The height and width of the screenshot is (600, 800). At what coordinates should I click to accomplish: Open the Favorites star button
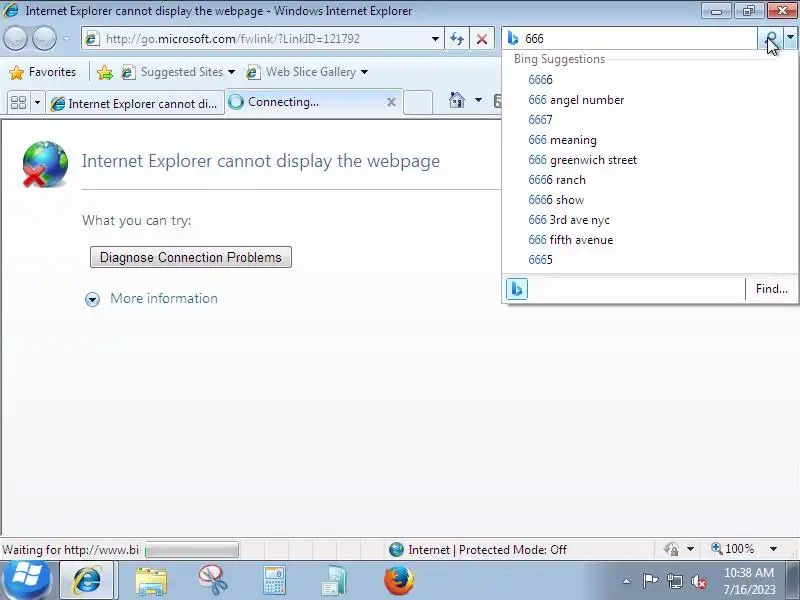[x=42, y=72]
